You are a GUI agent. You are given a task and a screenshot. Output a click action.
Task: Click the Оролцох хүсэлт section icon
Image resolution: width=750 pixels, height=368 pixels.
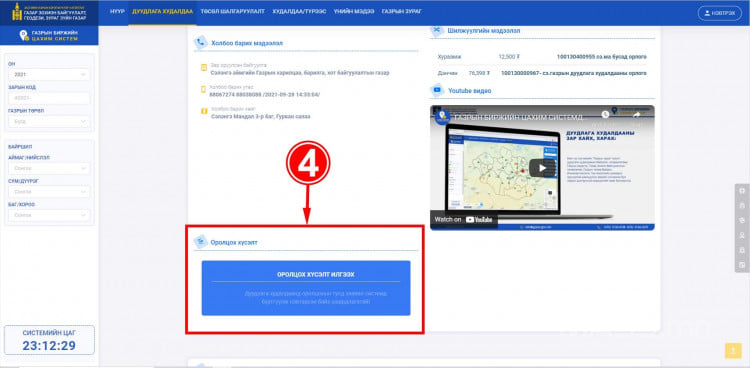[200, 242]
